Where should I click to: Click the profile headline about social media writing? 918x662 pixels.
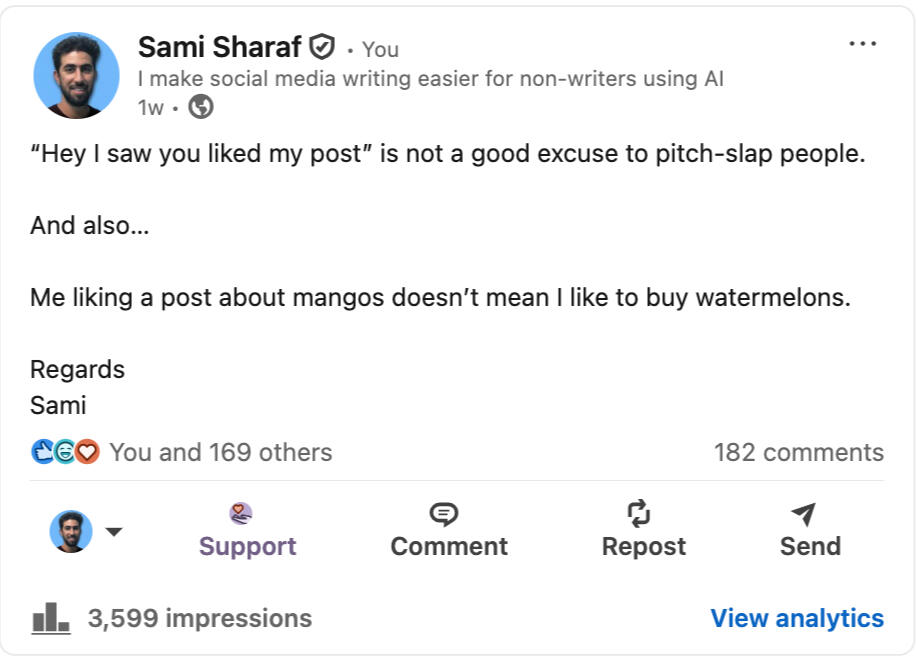coord(430,78)
